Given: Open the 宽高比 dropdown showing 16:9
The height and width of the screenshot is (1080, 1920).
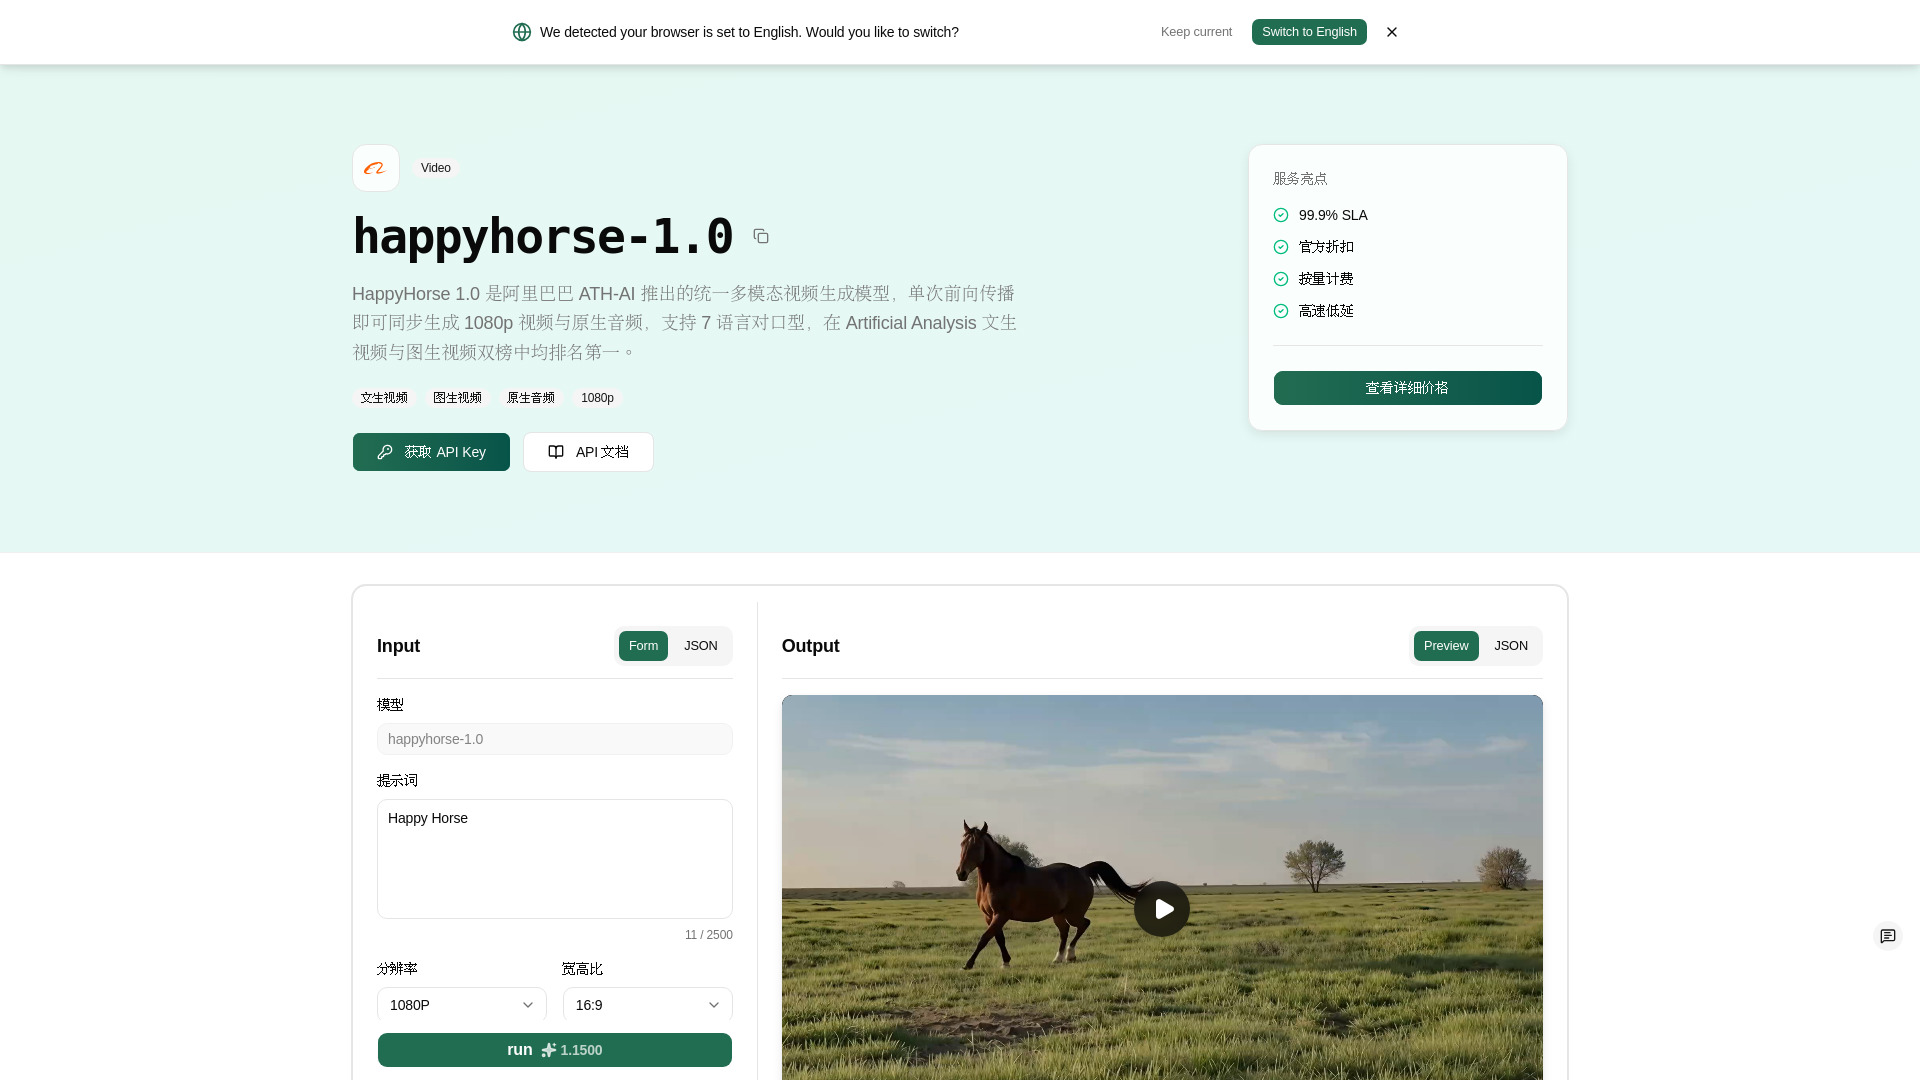Looking at the screenshot, I should [647, 1005].
